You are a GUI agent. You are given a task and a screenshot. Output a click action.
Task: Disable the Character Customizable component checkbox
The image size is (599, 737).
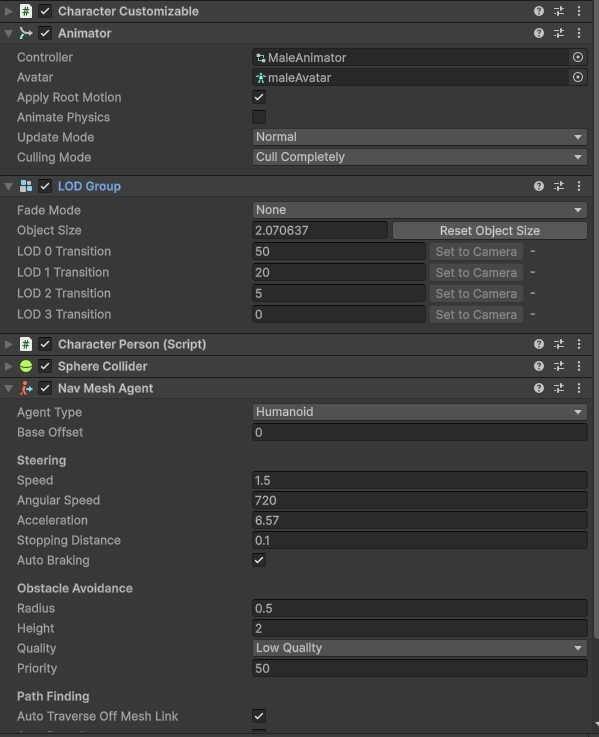coord(45,11)
